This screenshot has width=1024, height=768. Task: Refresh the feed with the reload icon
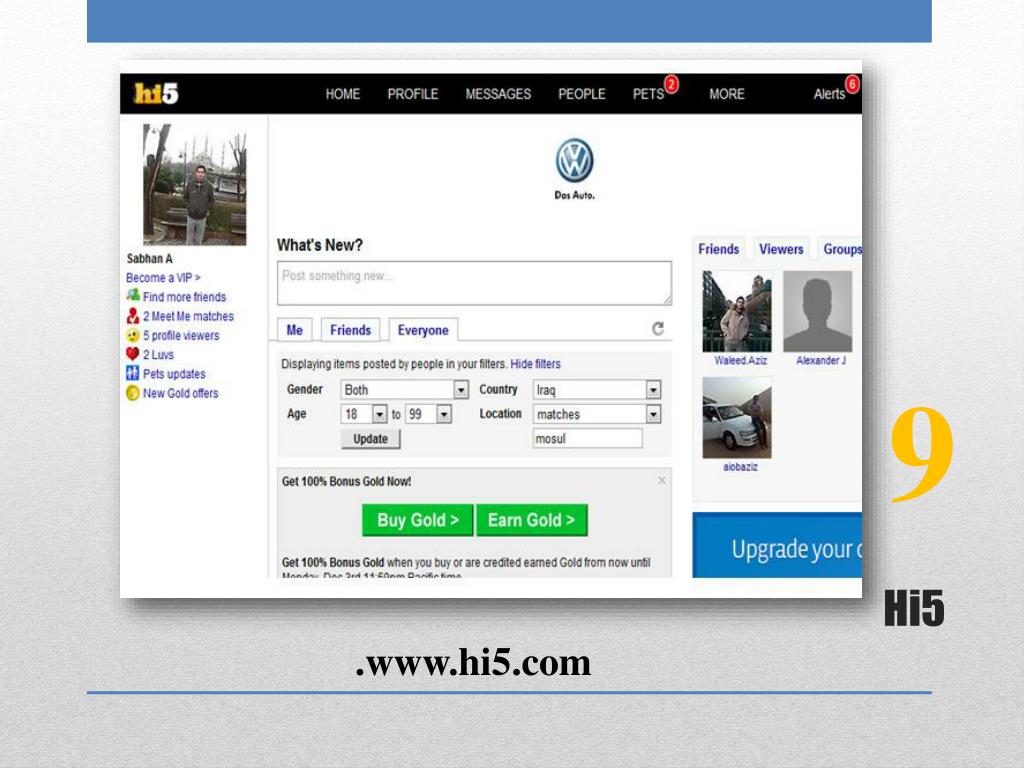tap(658, 328)
